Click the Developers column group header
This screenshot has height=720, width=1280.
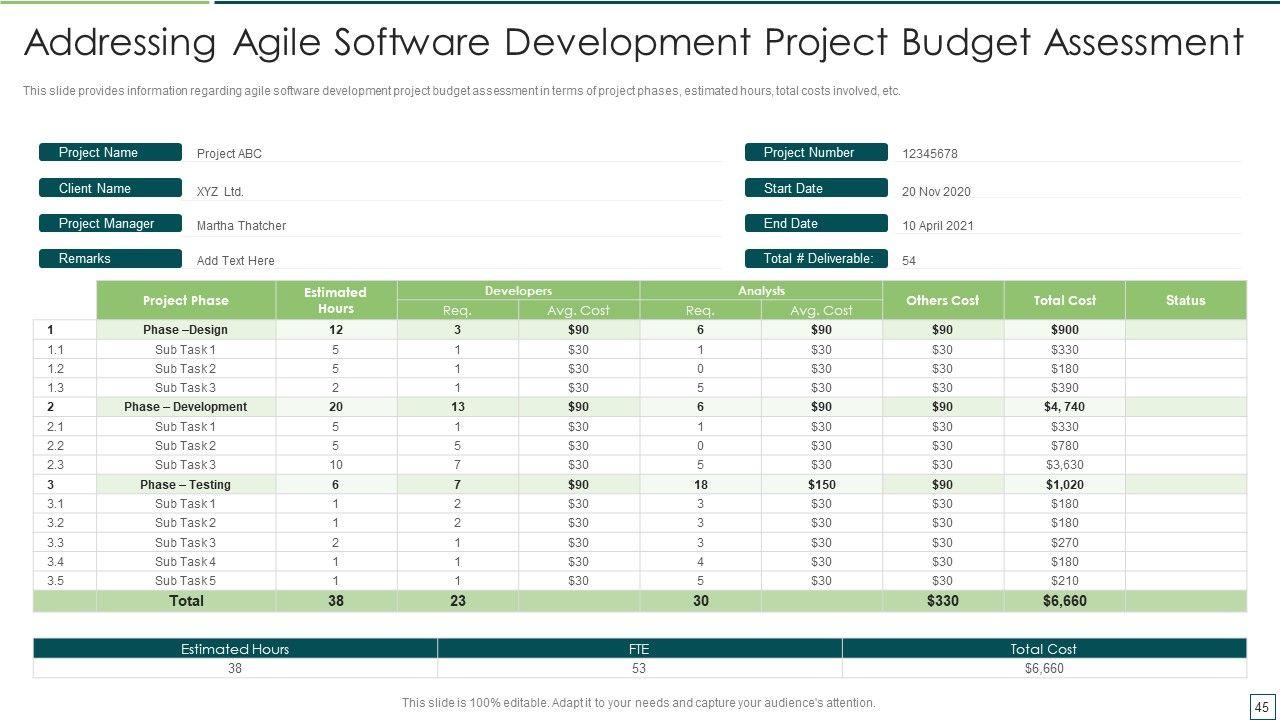click(518, 290)
